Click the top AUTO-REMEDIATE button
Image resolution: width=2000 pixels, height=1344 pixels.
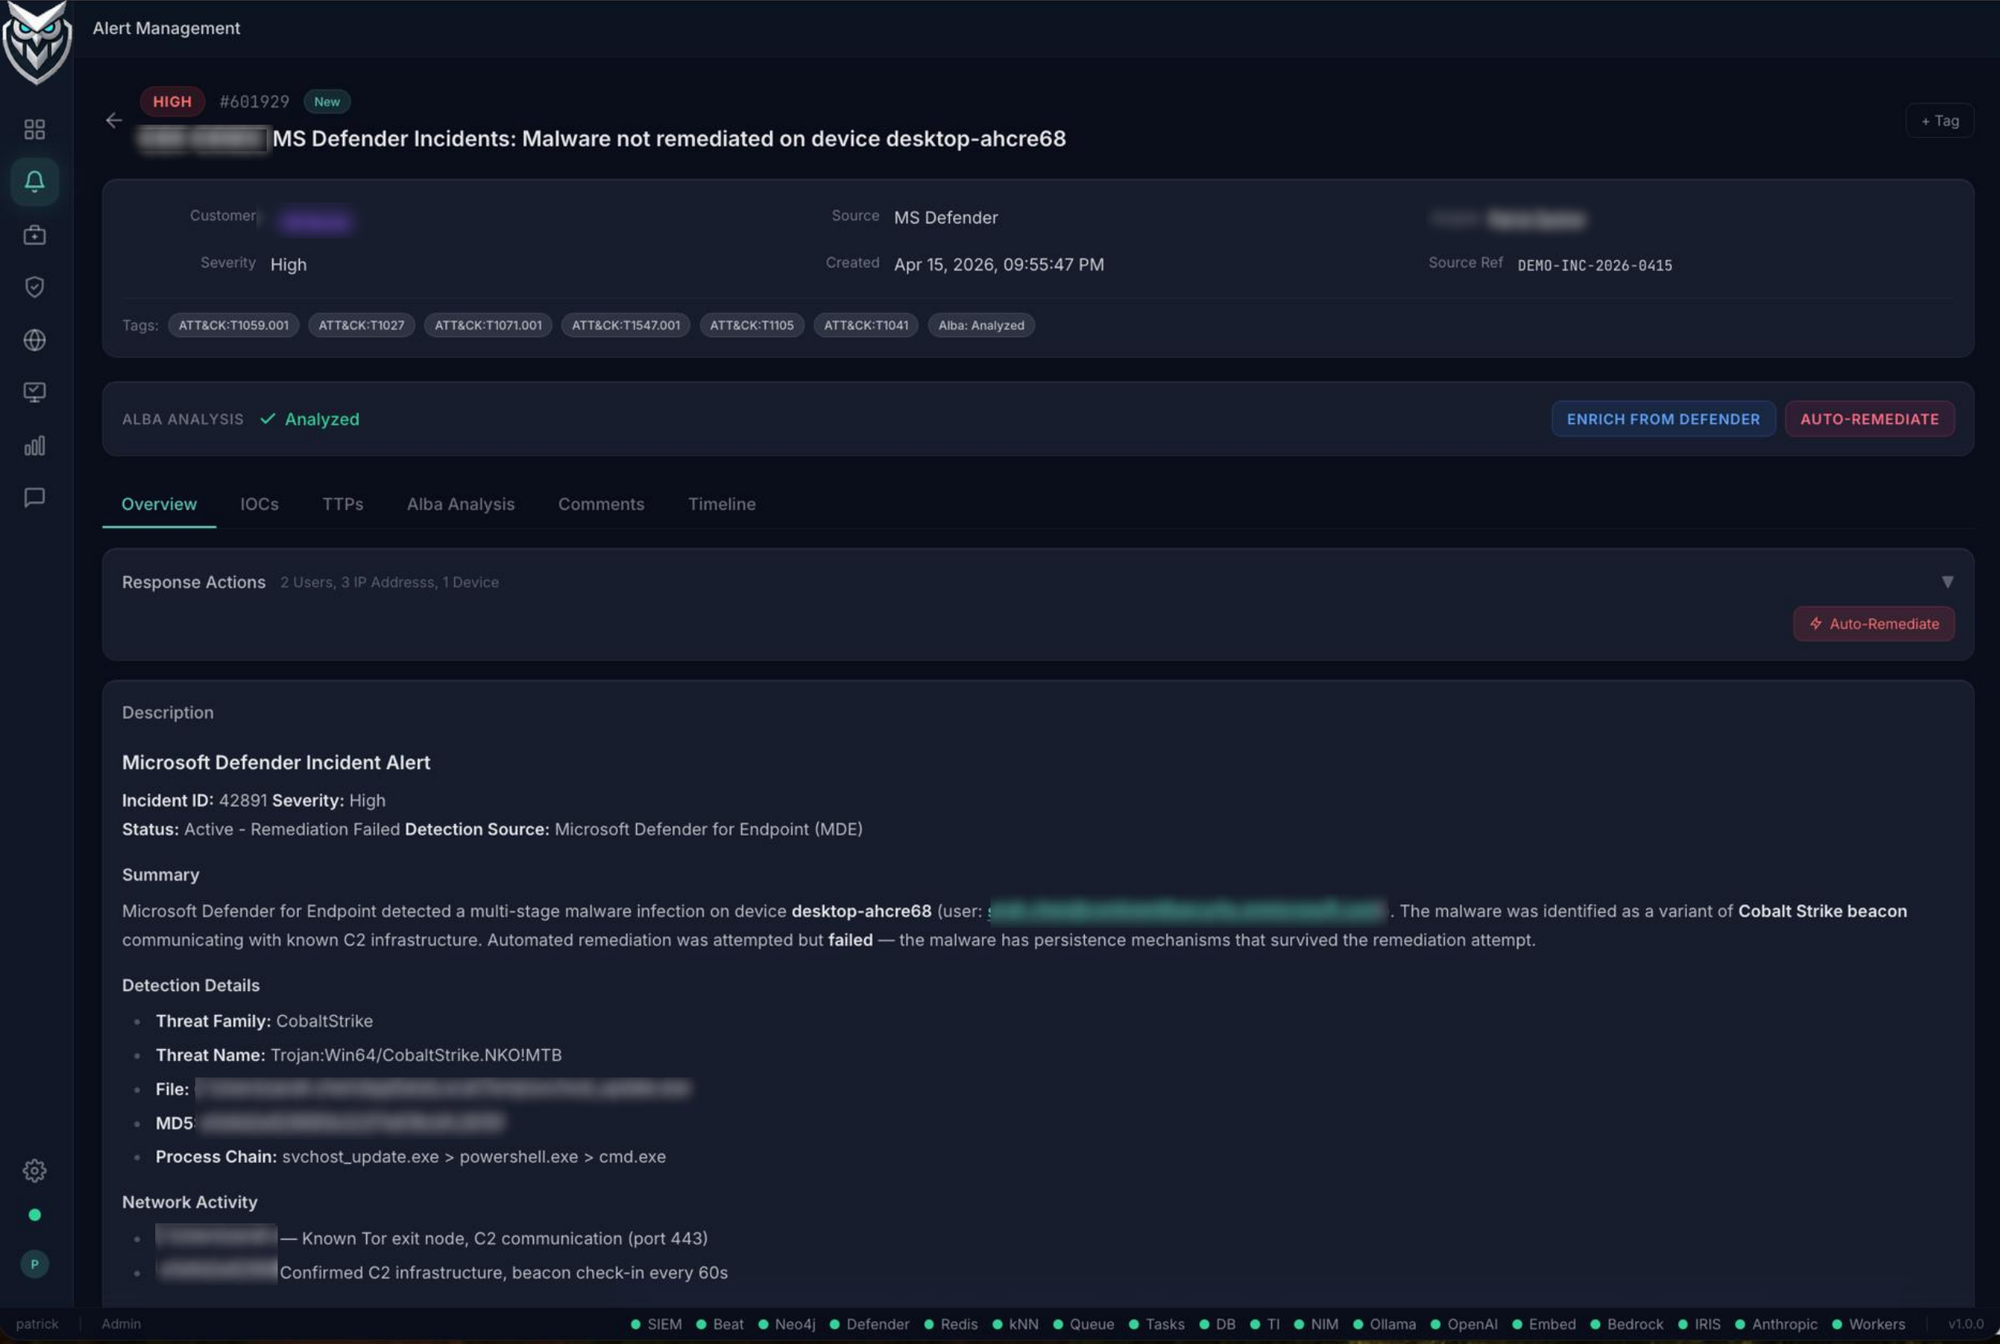[1869, 419]
